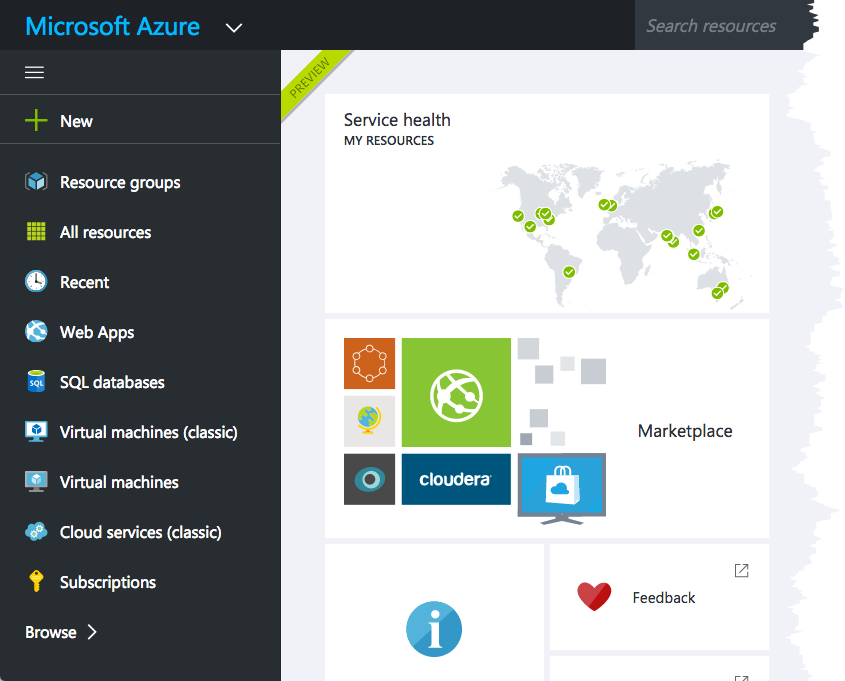Click the blue info circle tile
845x681 pixels.
coord(434,629)
